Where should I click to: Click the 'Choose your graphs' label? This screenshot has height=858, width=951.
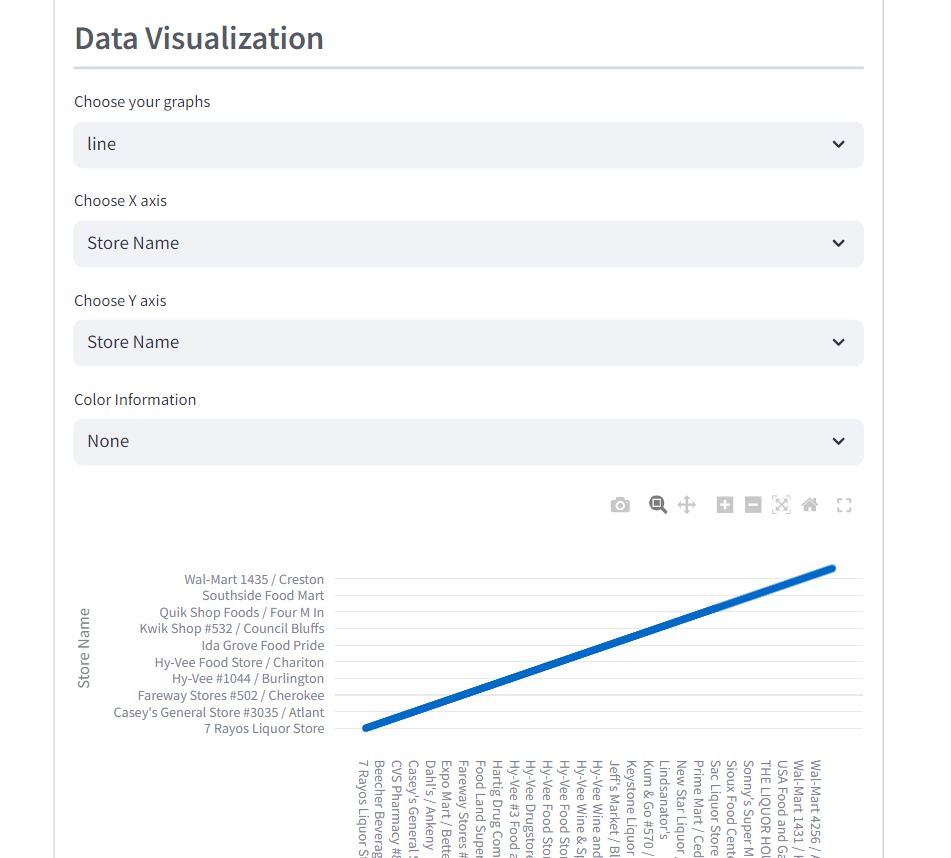[x=142, y=102]
